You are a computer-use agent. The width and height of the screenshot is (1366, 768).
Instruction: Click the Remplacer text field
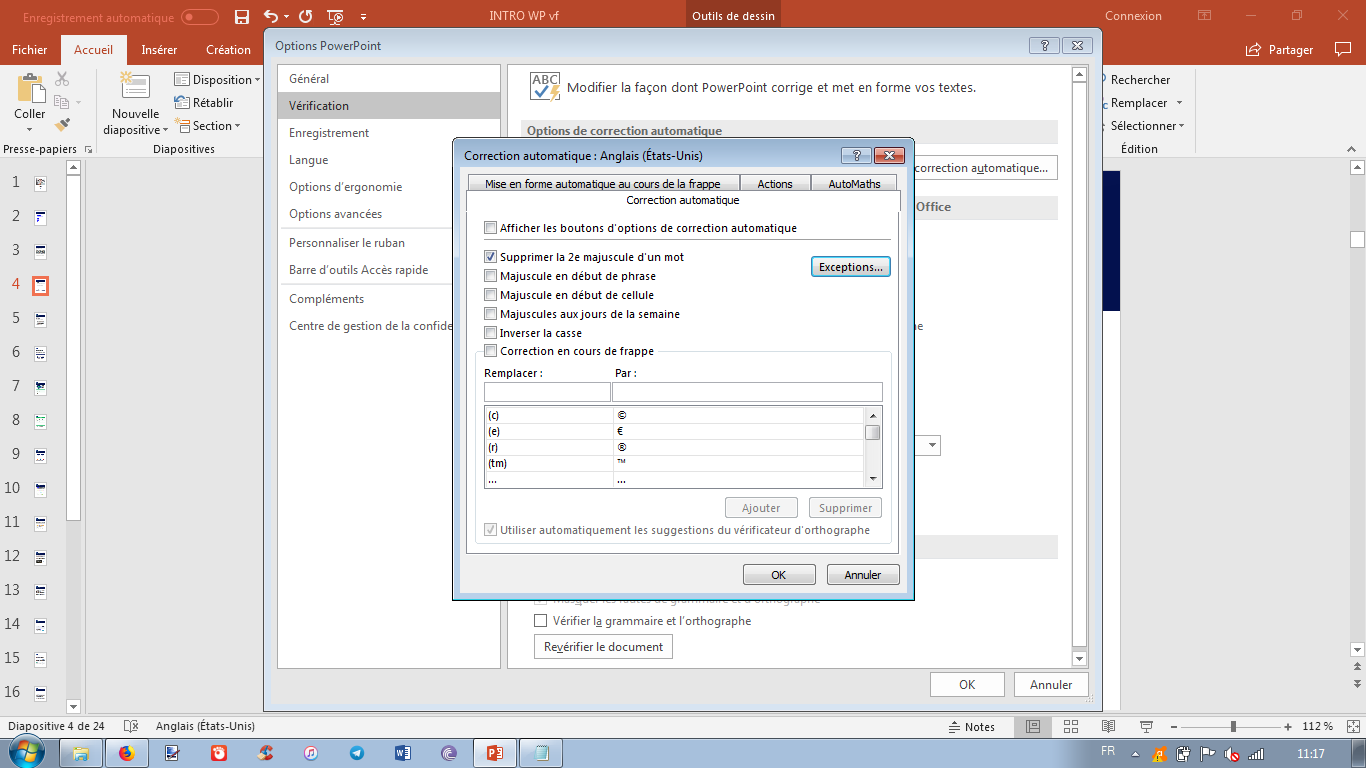click(547, 391)
